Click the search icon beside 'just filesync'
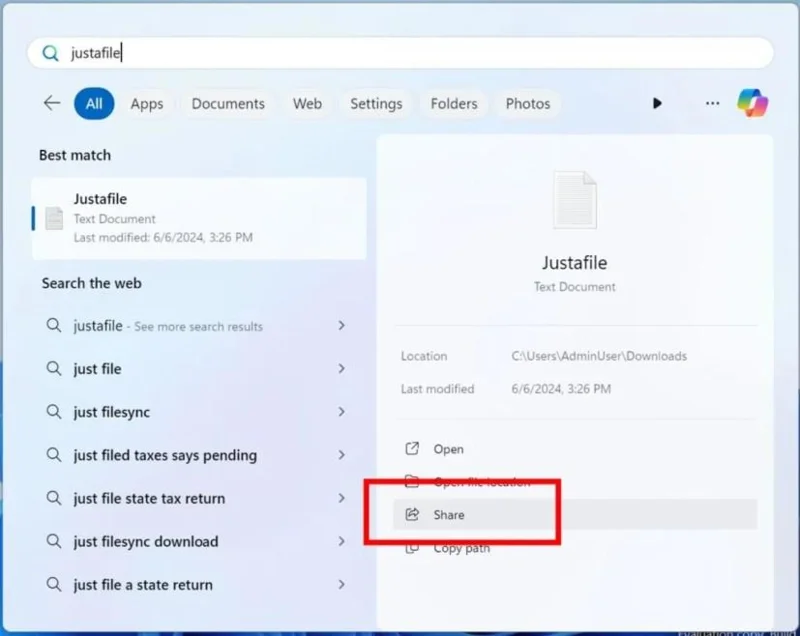This screenshot has height=636, width=800. pyautogui.click(x=54, y=411)
